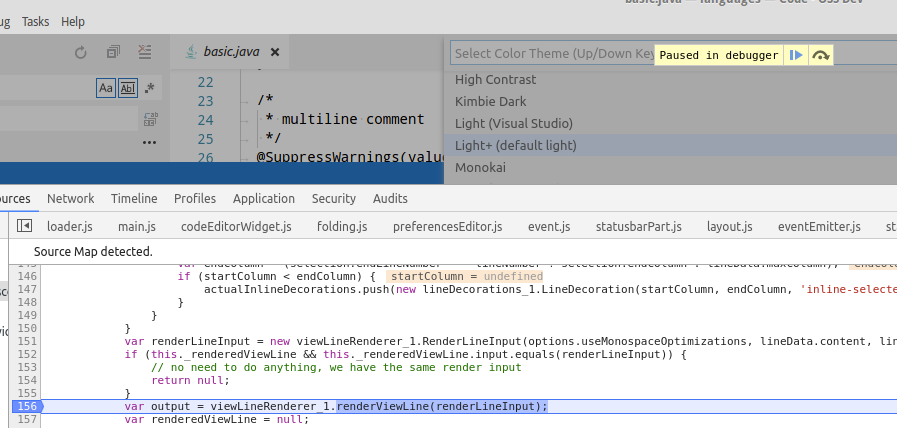The image size is (897, 428).
Task: Open loader.js source tab
Action: 70,227
